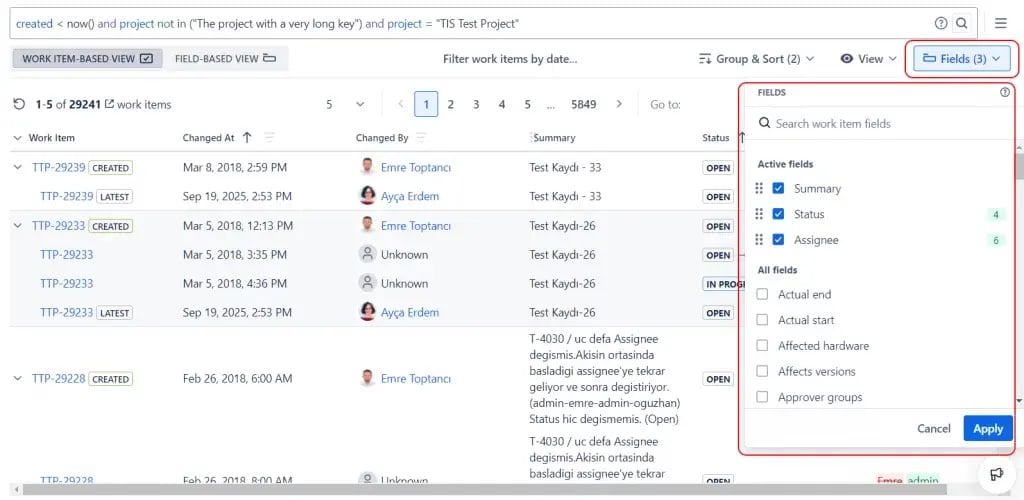
Task: Collapse the TTP-29239 work item row
Action: coord(17,168)
